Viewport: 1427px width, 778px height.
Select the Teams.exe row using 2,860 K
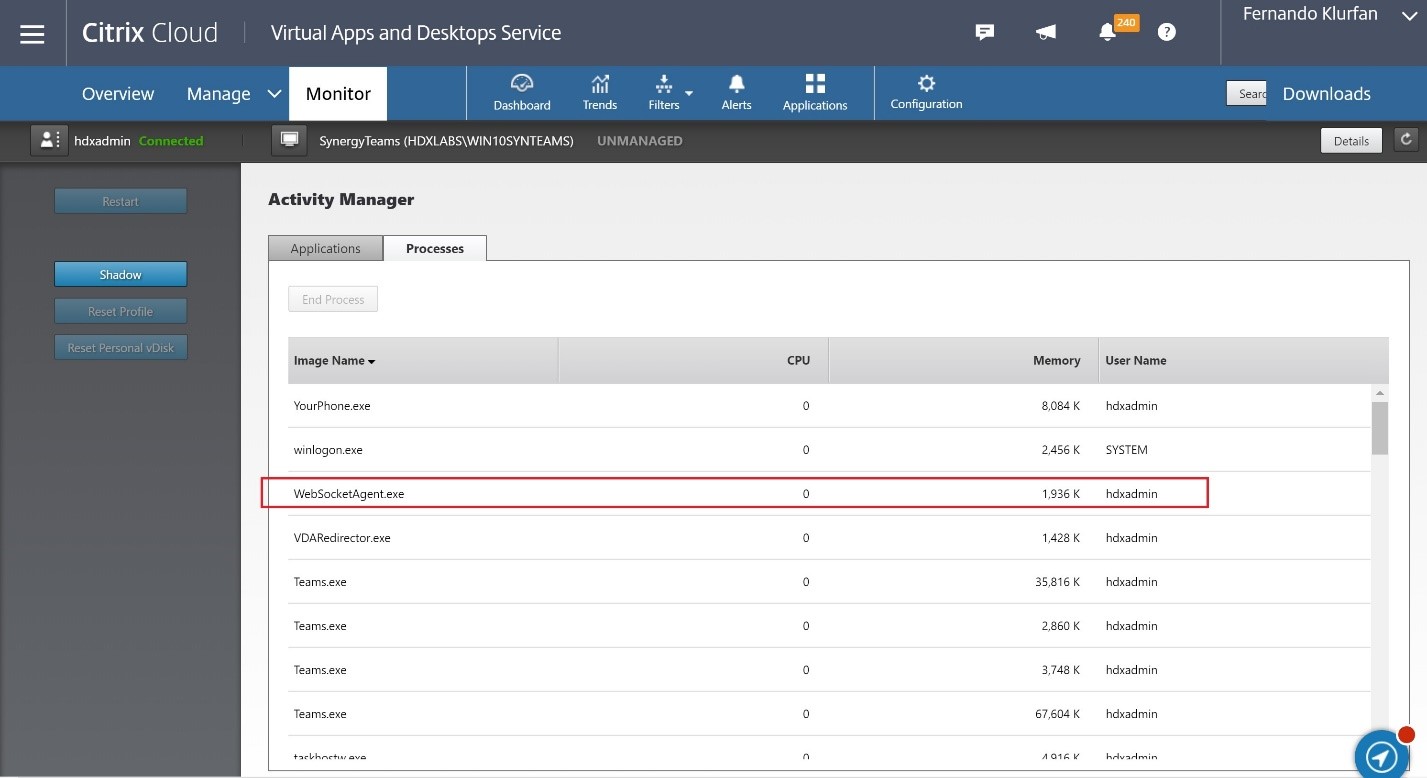[x=830, y=626]
